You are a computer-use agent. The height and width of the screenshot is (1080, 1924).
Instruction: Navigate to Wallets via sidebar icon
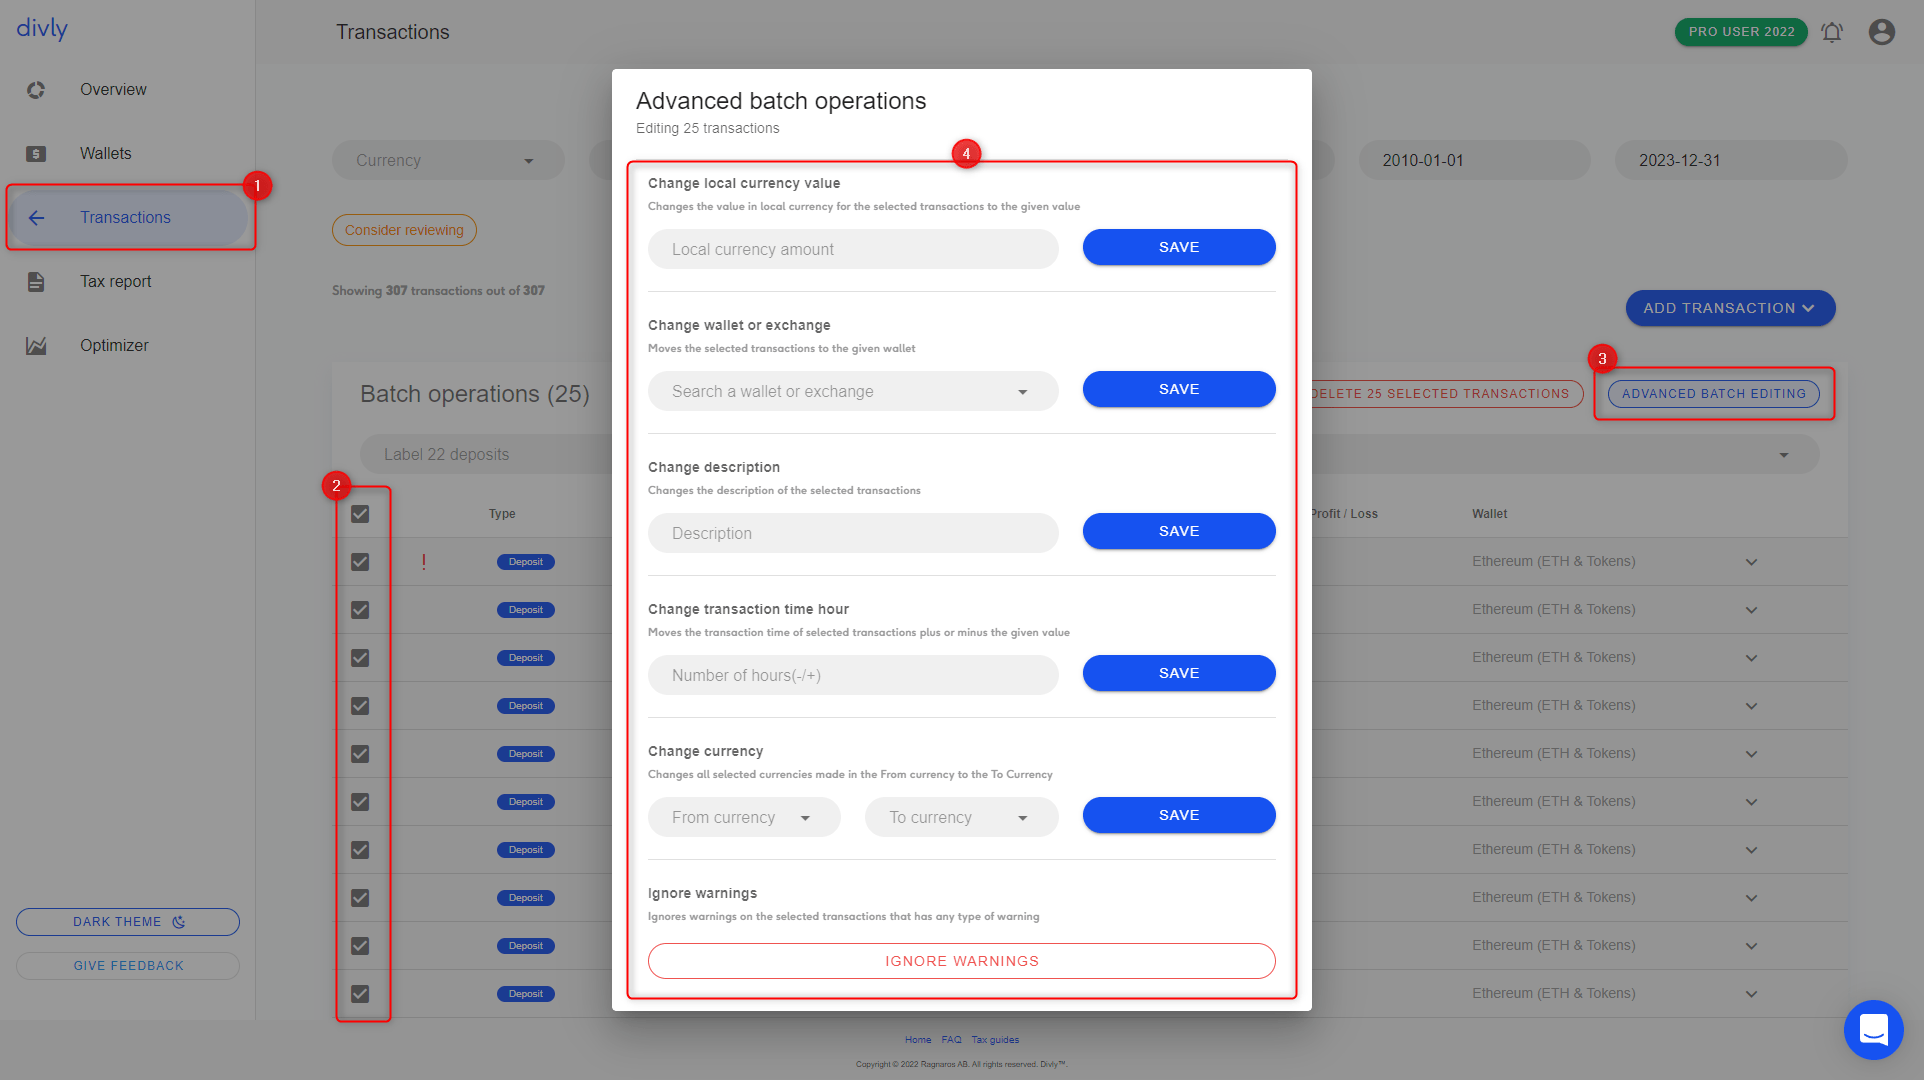coord(36,153)
